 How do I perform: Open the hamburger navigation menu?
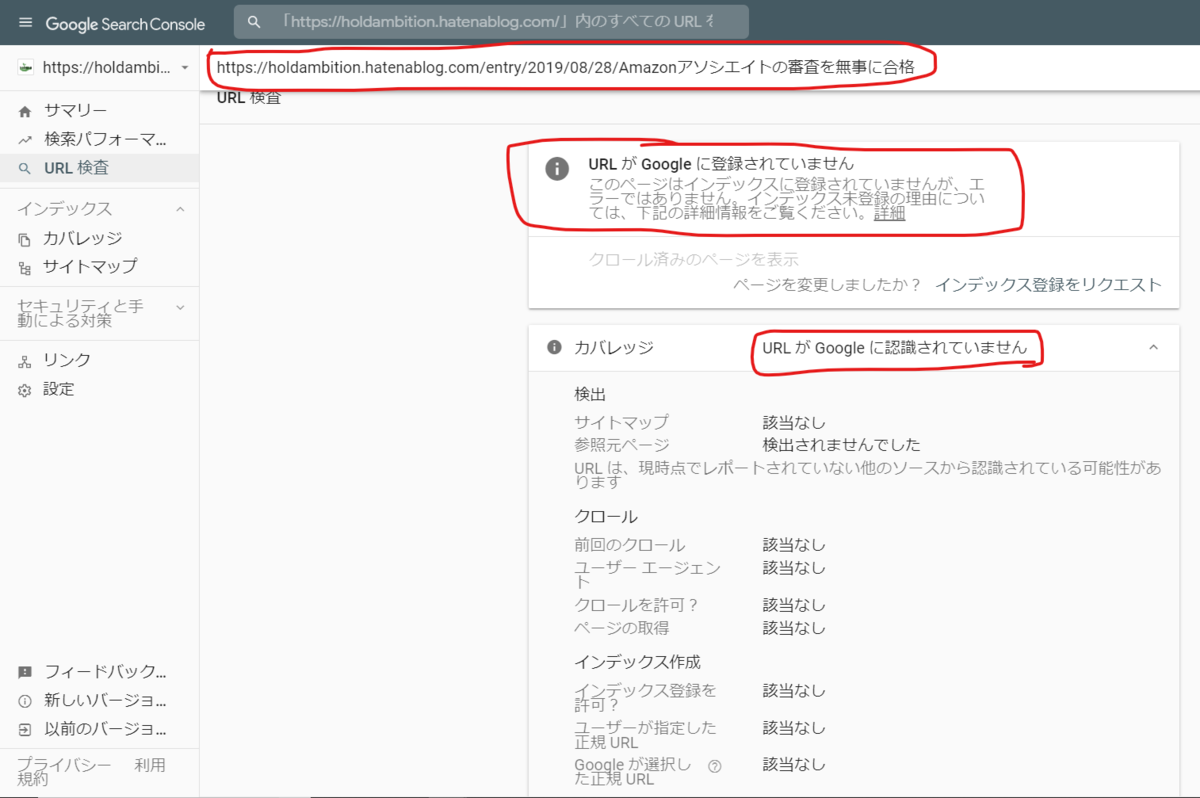(25, 22)
